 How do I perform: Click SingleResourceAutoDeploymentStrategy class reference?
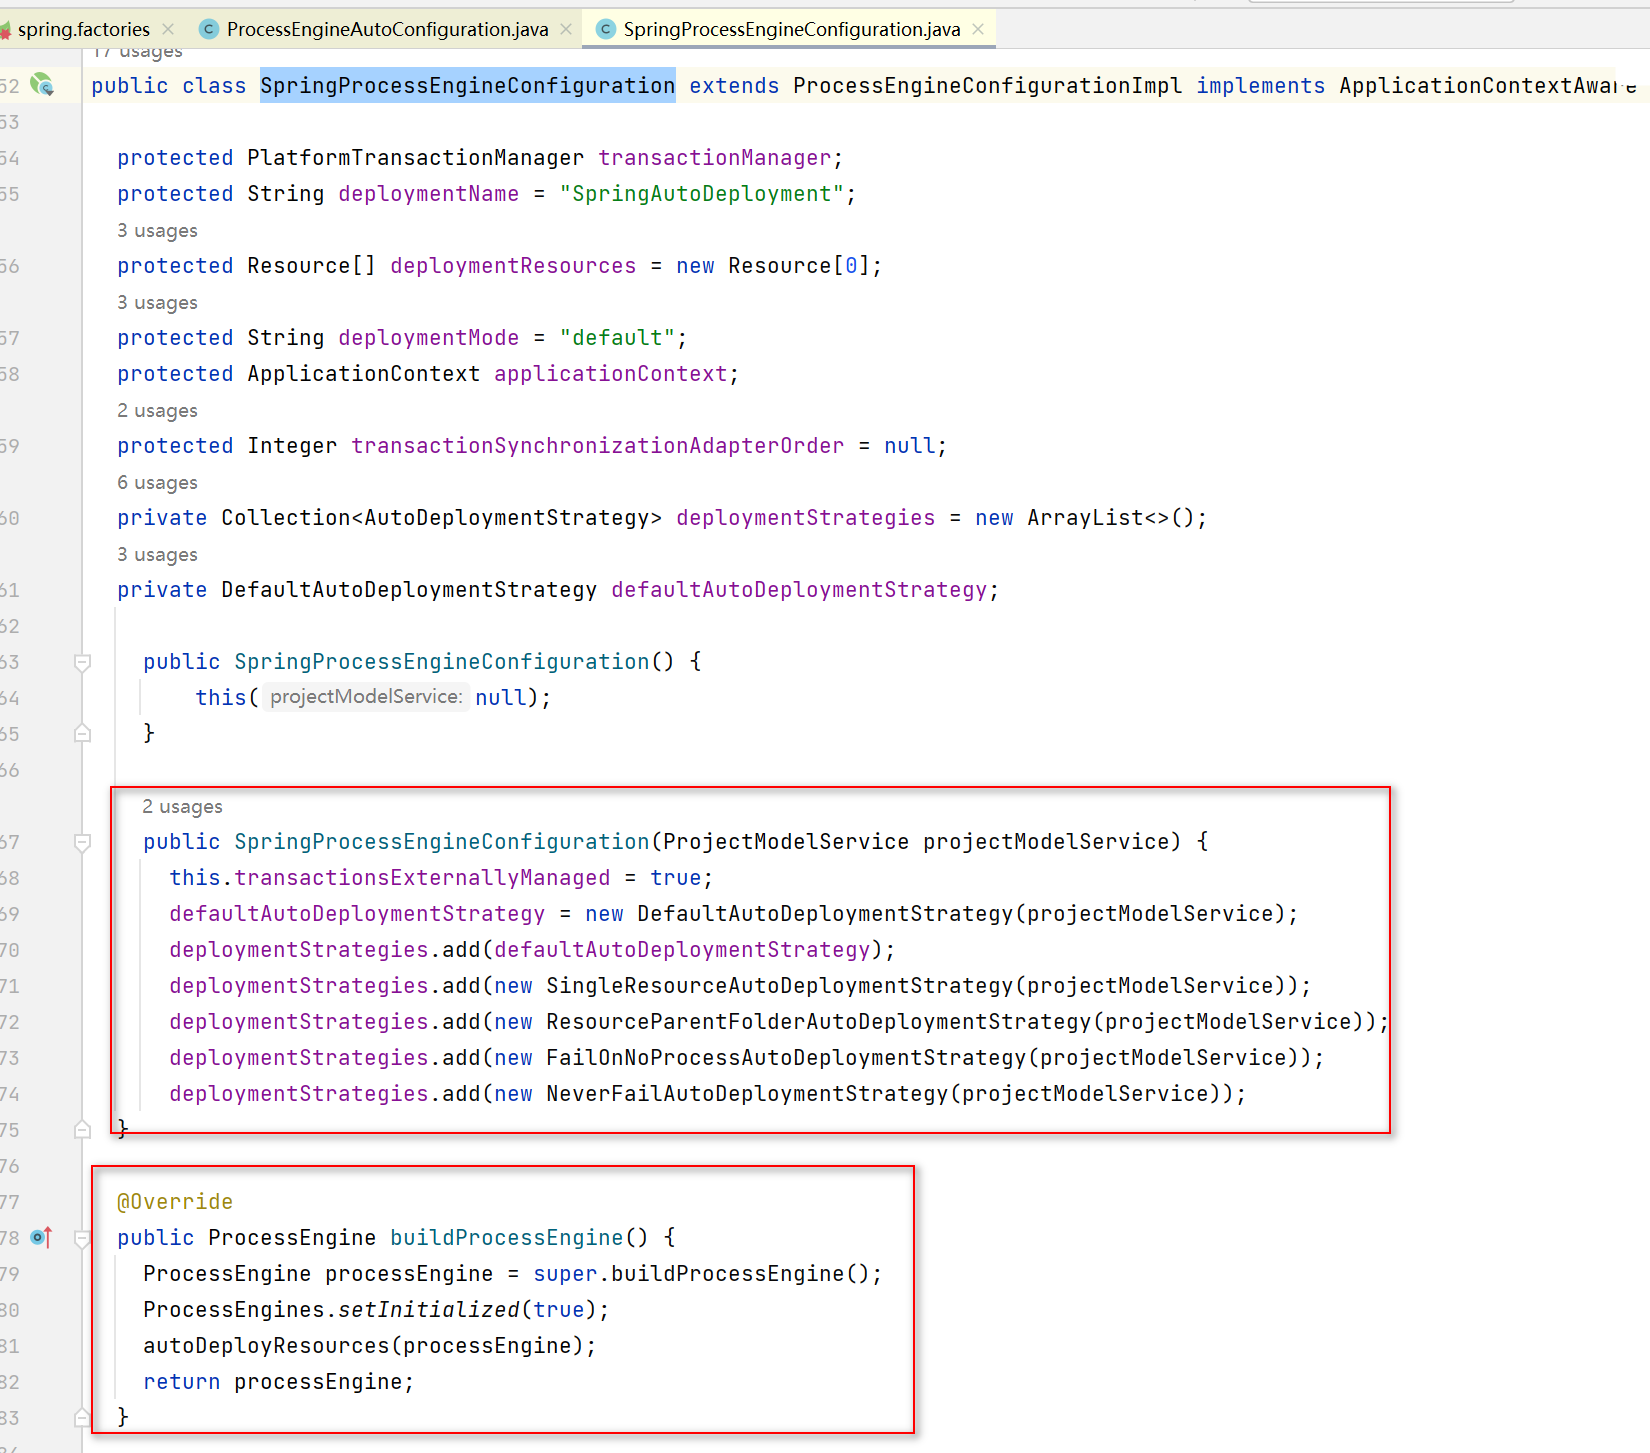[780, 986]
